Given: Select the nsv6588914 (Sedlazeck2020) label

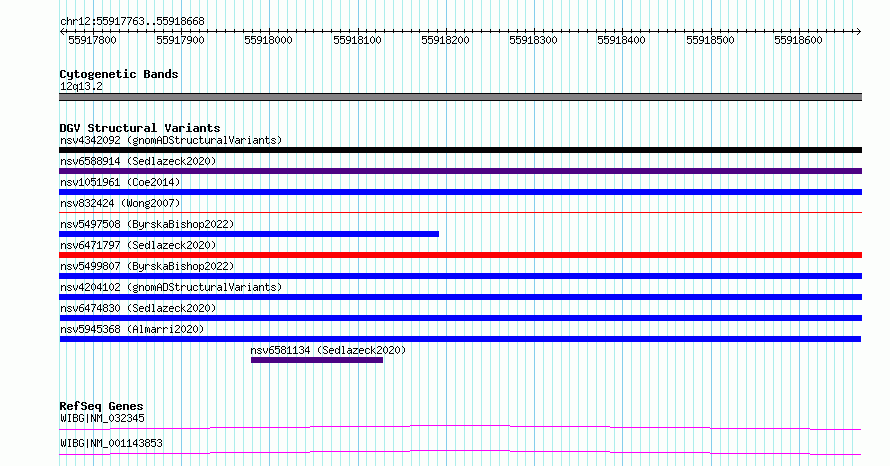Looking at the screenshot, I should coord(138,161).
